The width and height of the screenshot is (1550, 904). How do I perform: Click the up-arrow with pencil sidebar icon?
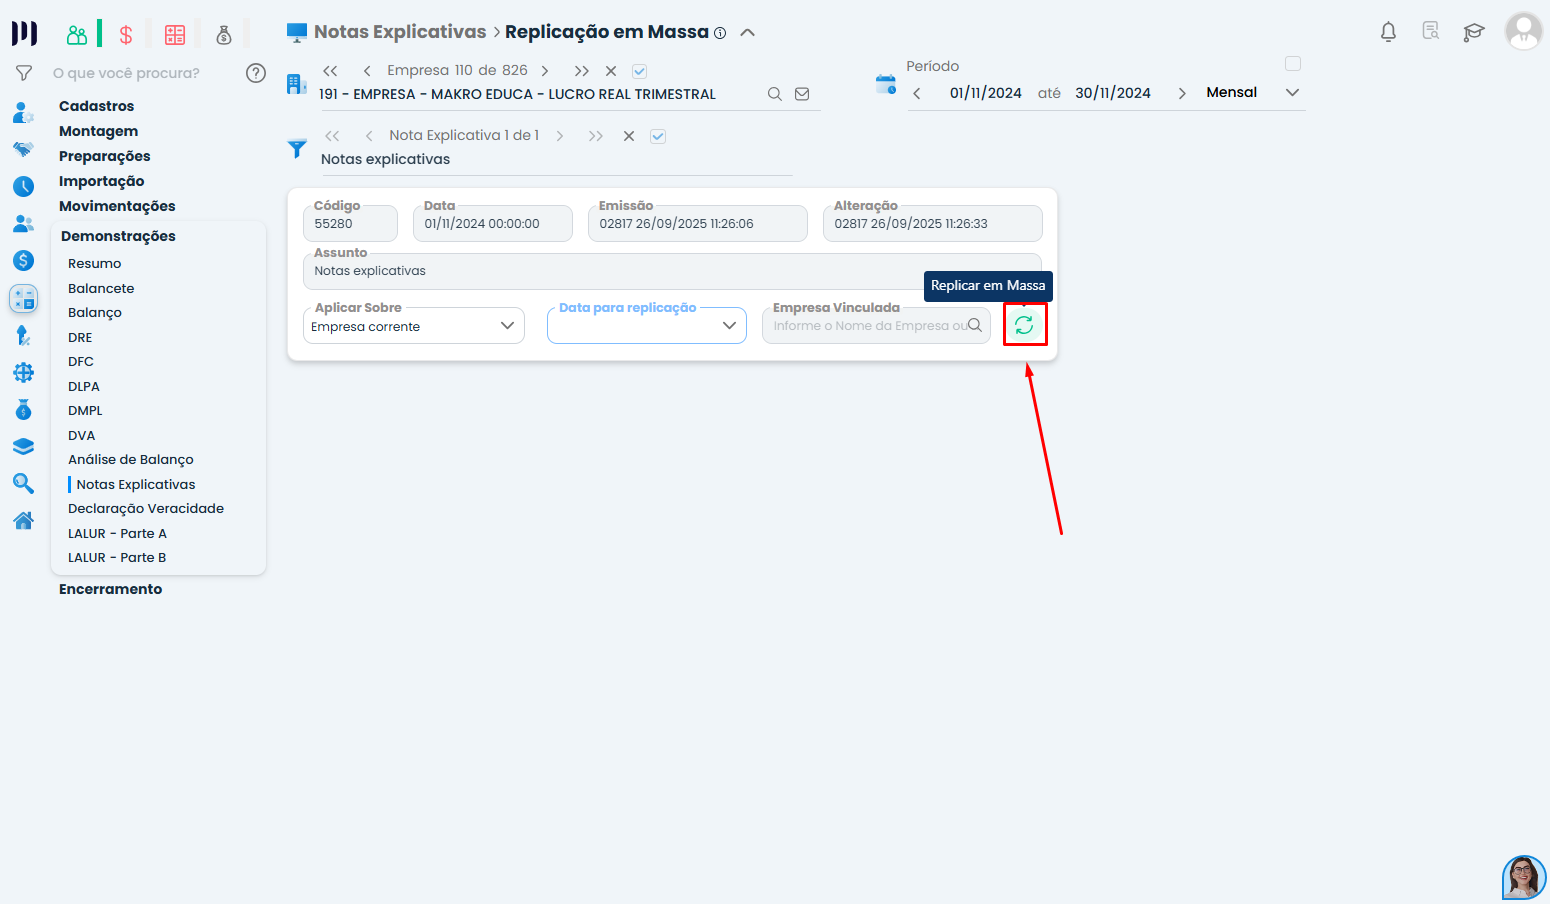24,335
